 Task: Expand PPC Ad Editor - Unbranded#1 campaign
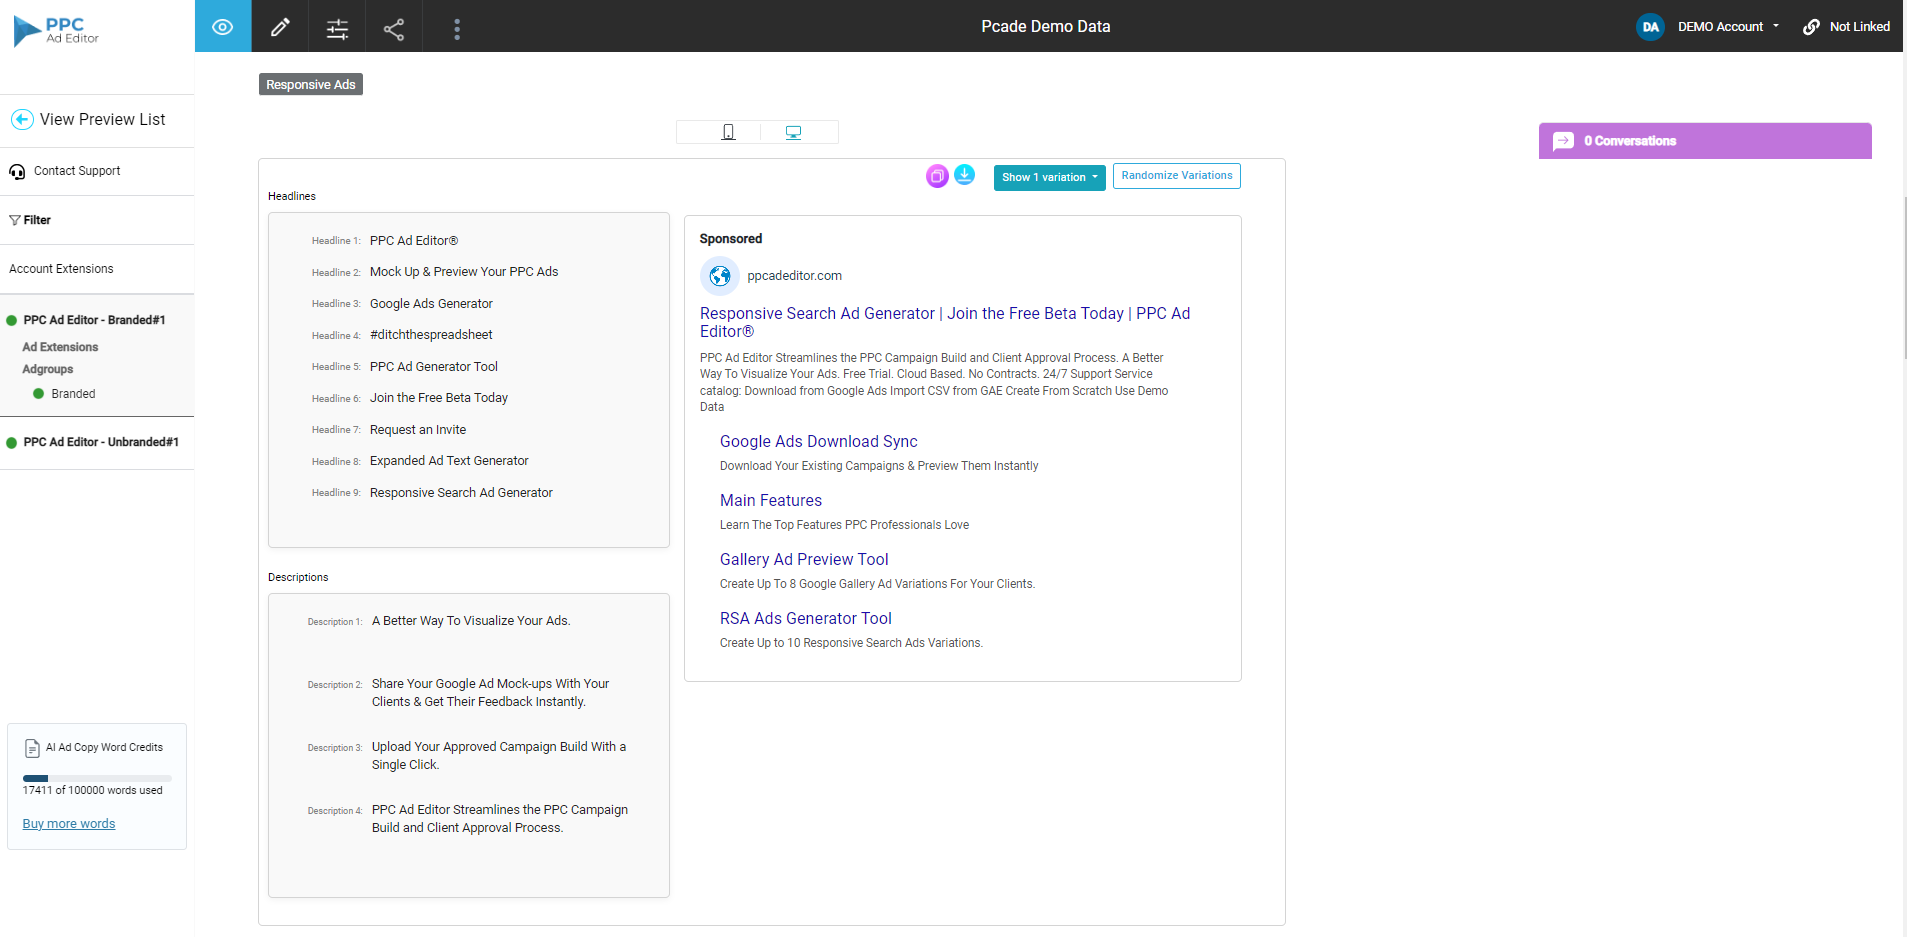point(101,442)
